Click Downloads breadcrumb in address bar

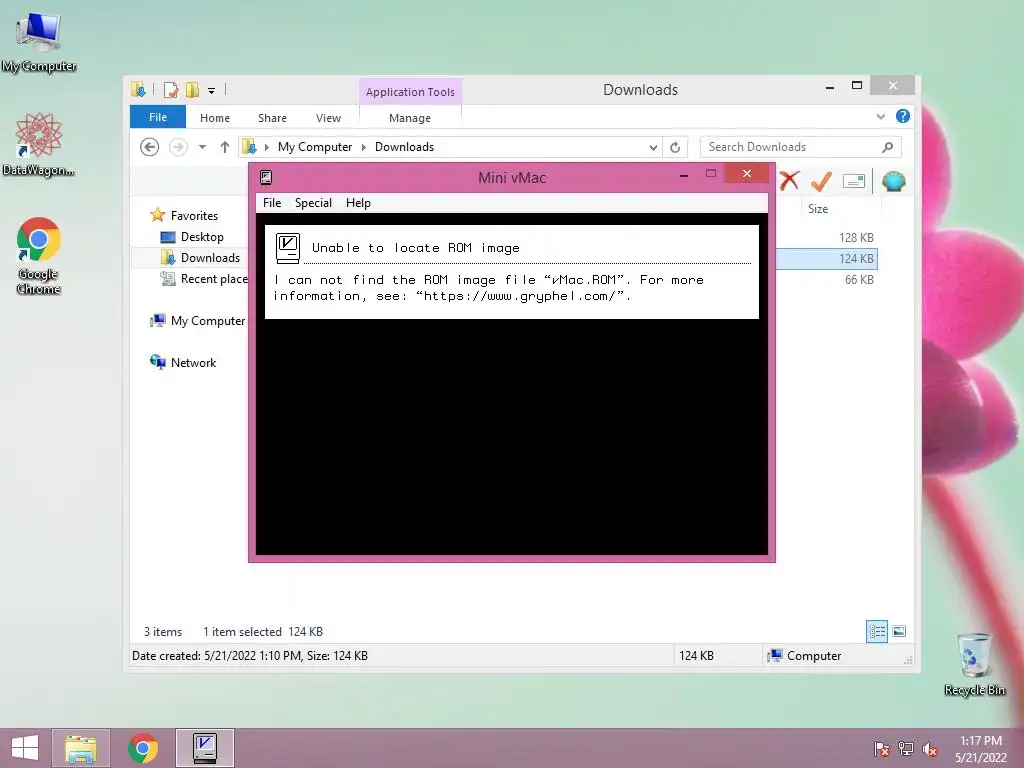[404, 147]
